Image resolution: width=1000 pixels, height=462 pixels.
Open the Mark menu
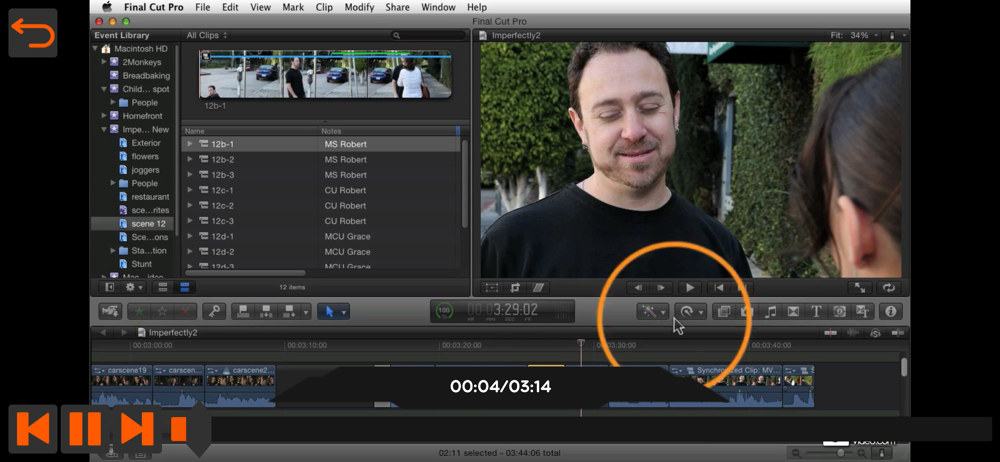(x=293, y=7)
